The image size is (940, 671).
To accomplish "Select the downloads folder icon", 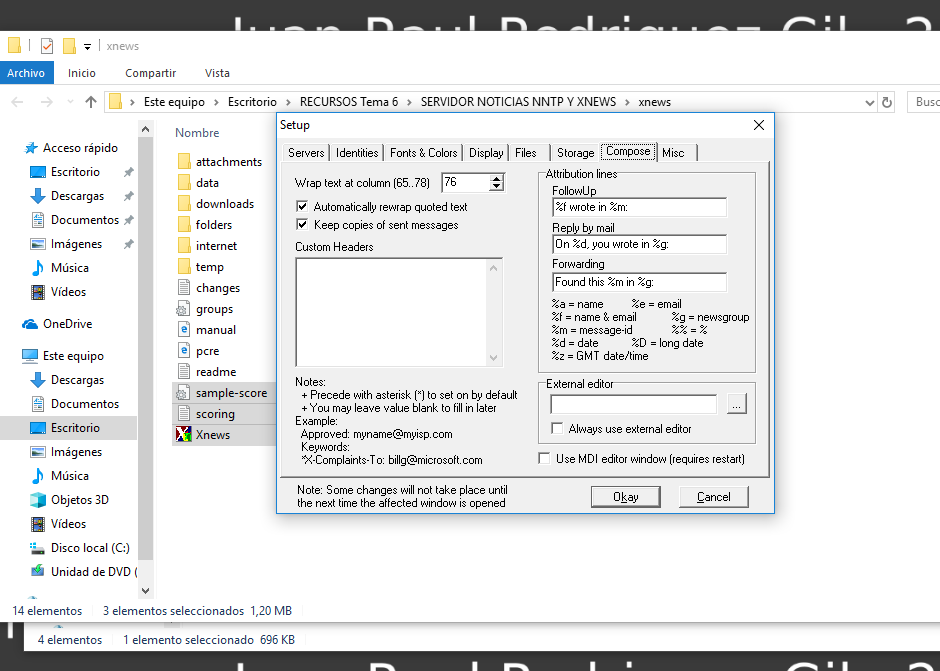I will (x=183, y=203).
